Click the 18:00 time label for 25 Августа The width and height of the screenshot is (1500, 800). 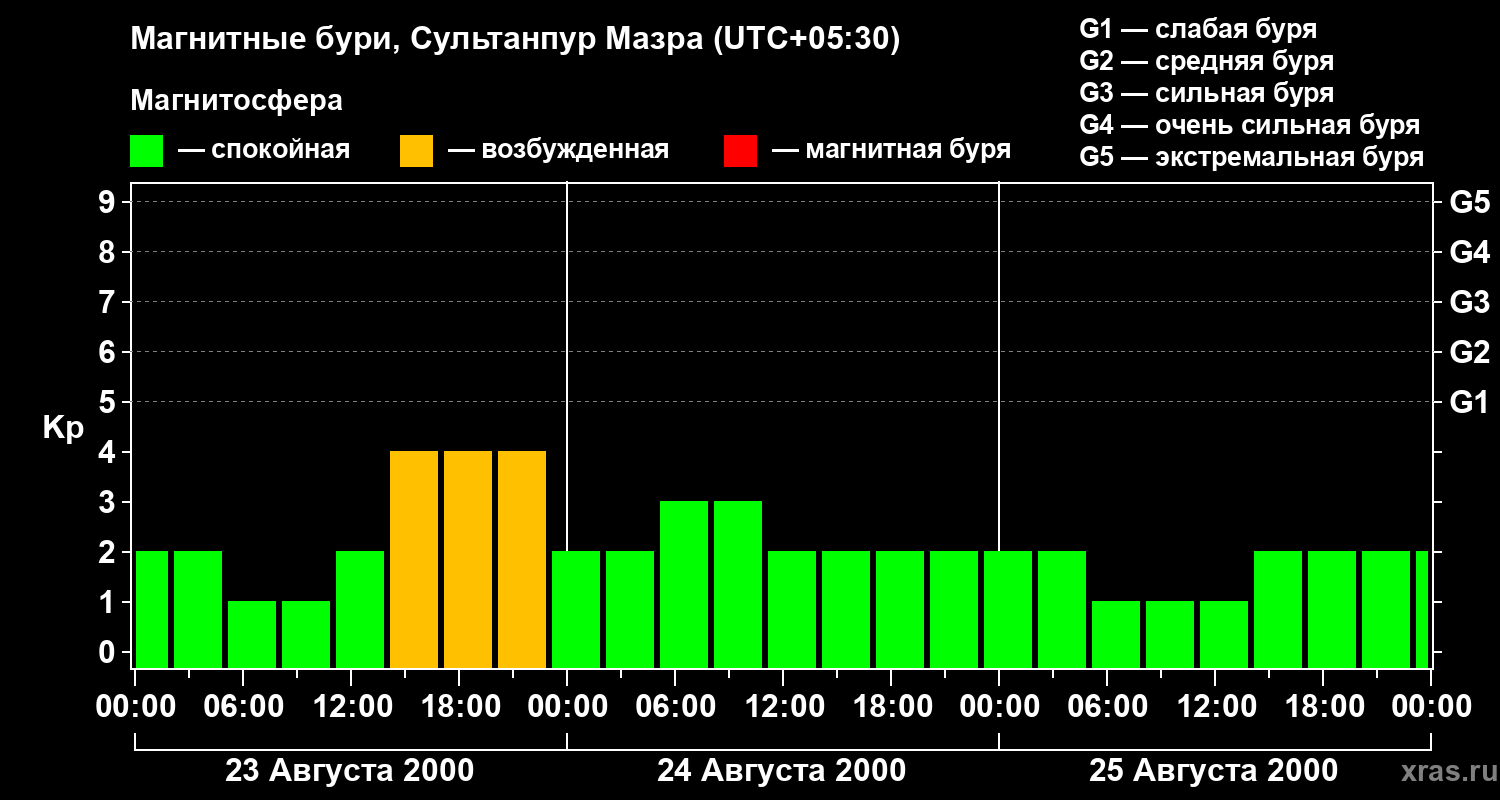(1323, 706)
